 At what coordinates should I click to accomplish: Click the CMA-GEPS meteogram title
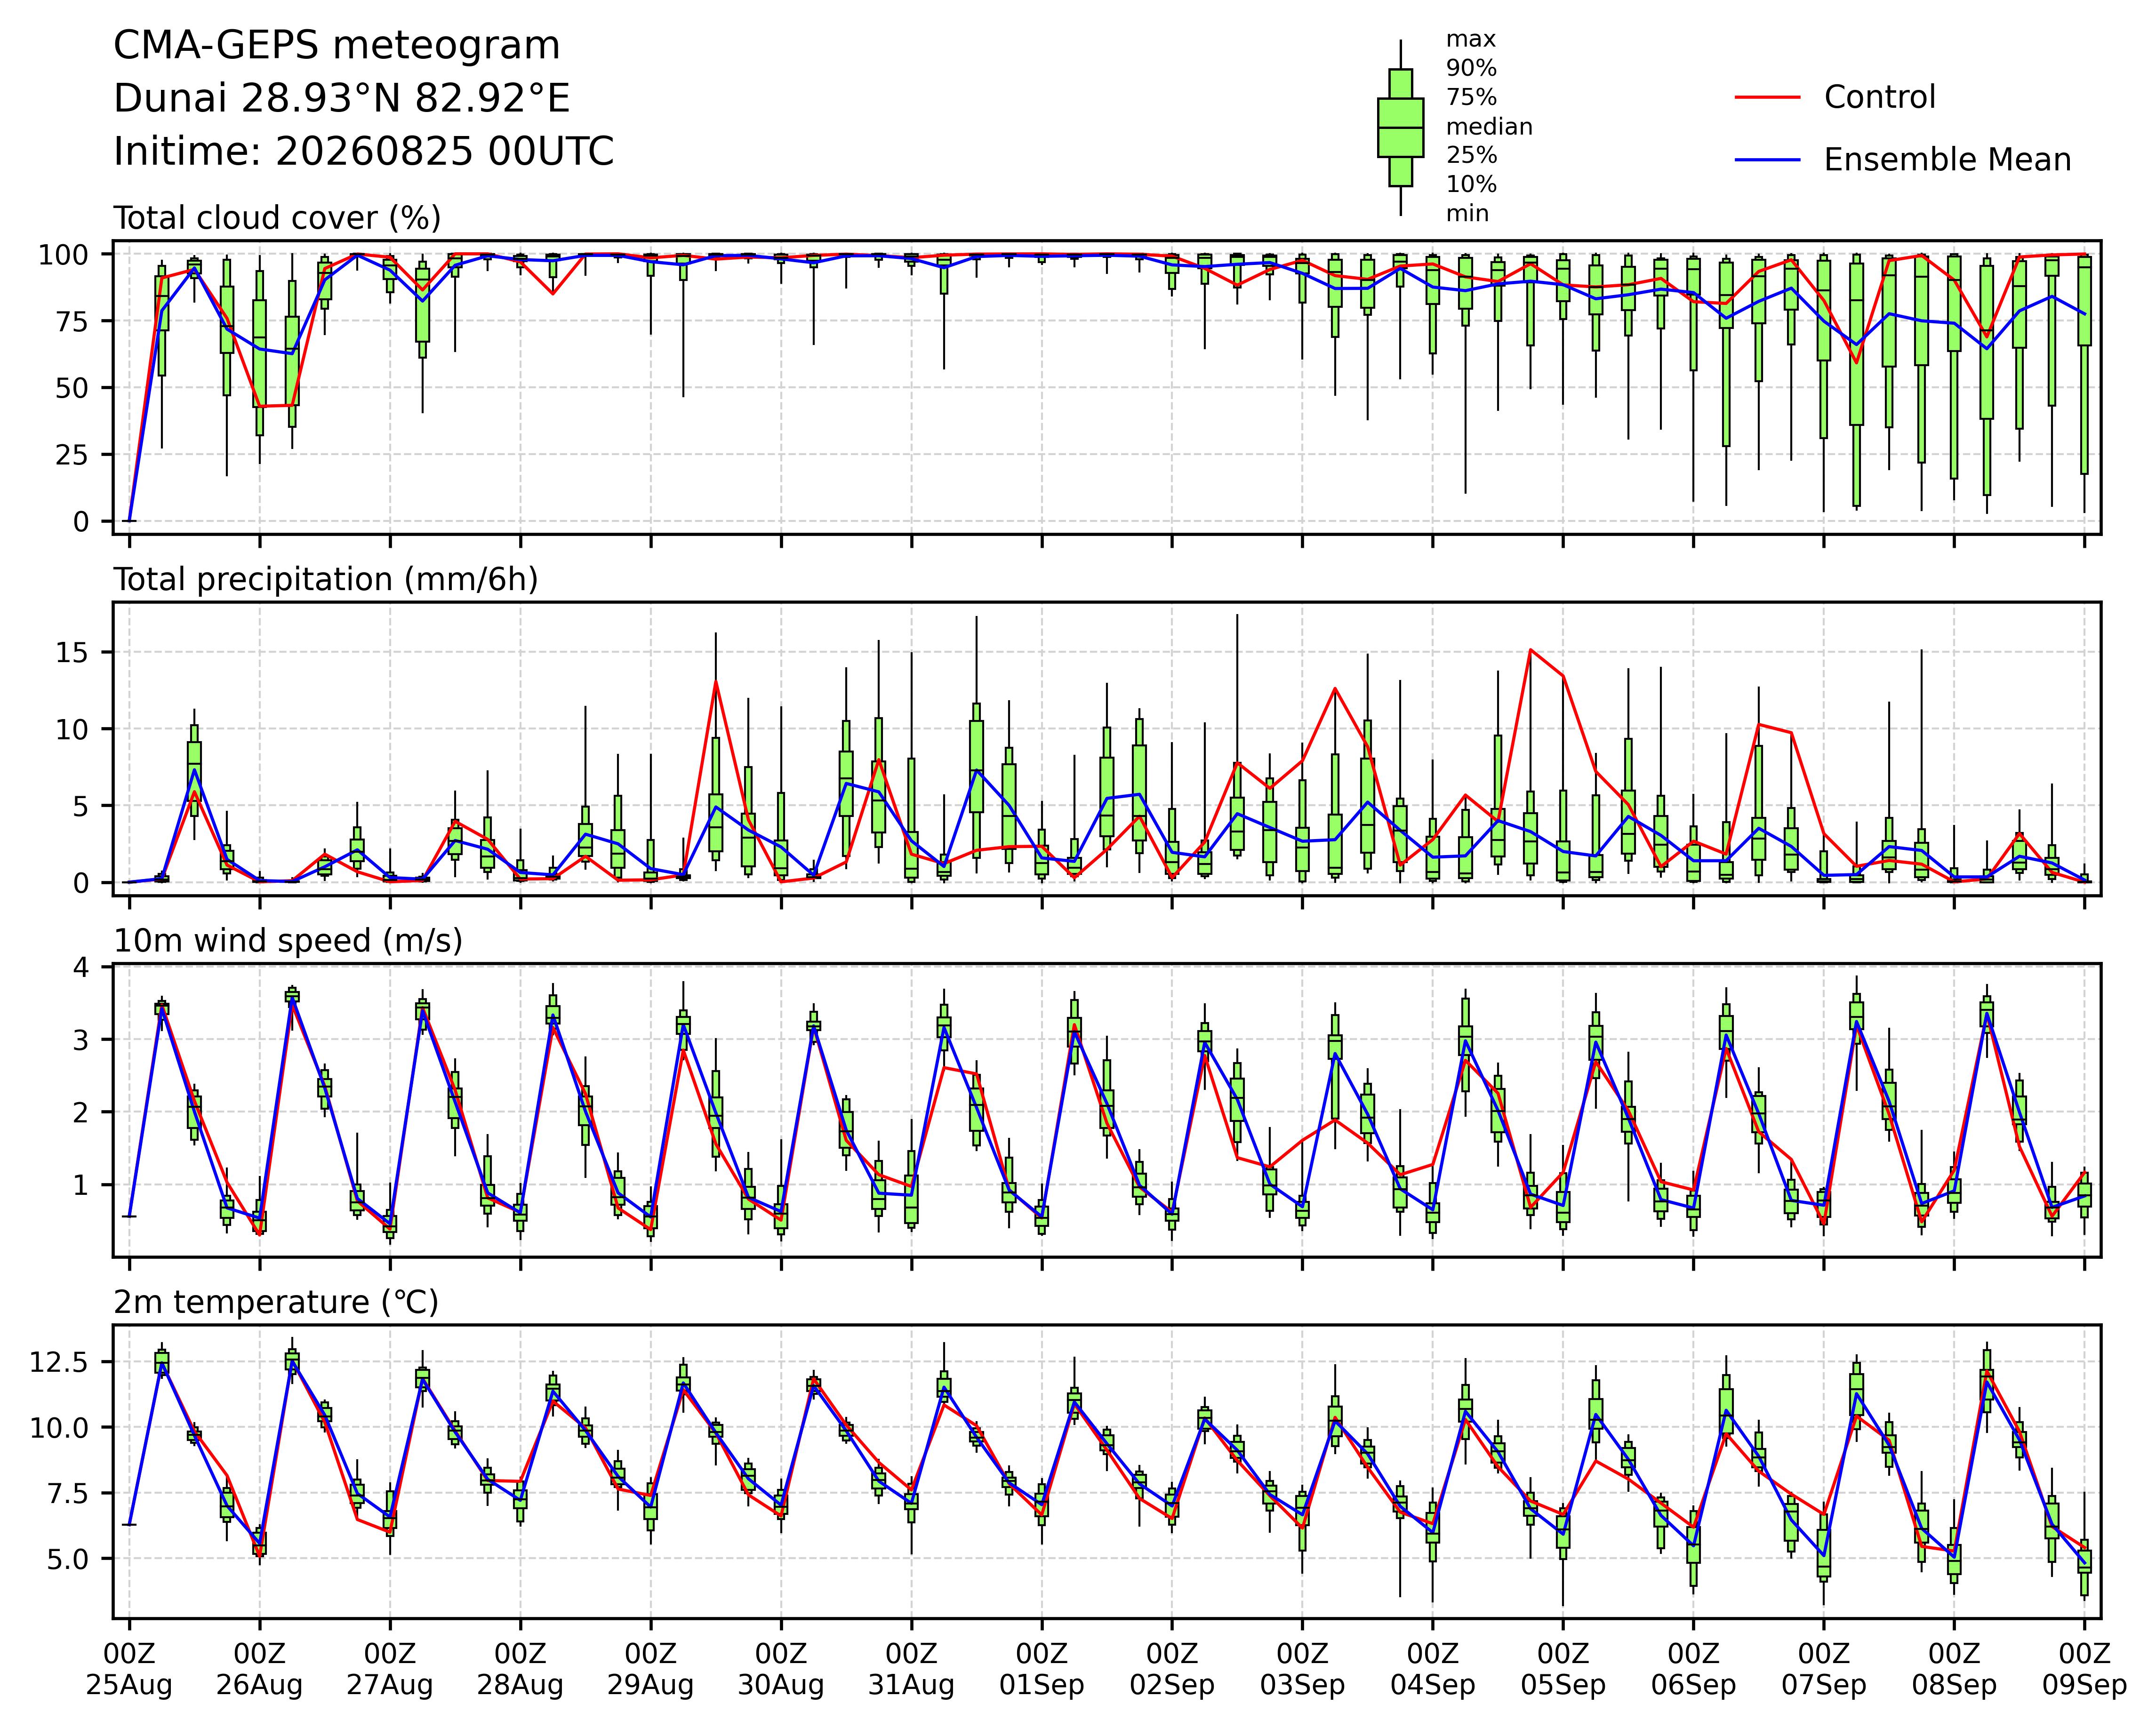coord(336,46)
